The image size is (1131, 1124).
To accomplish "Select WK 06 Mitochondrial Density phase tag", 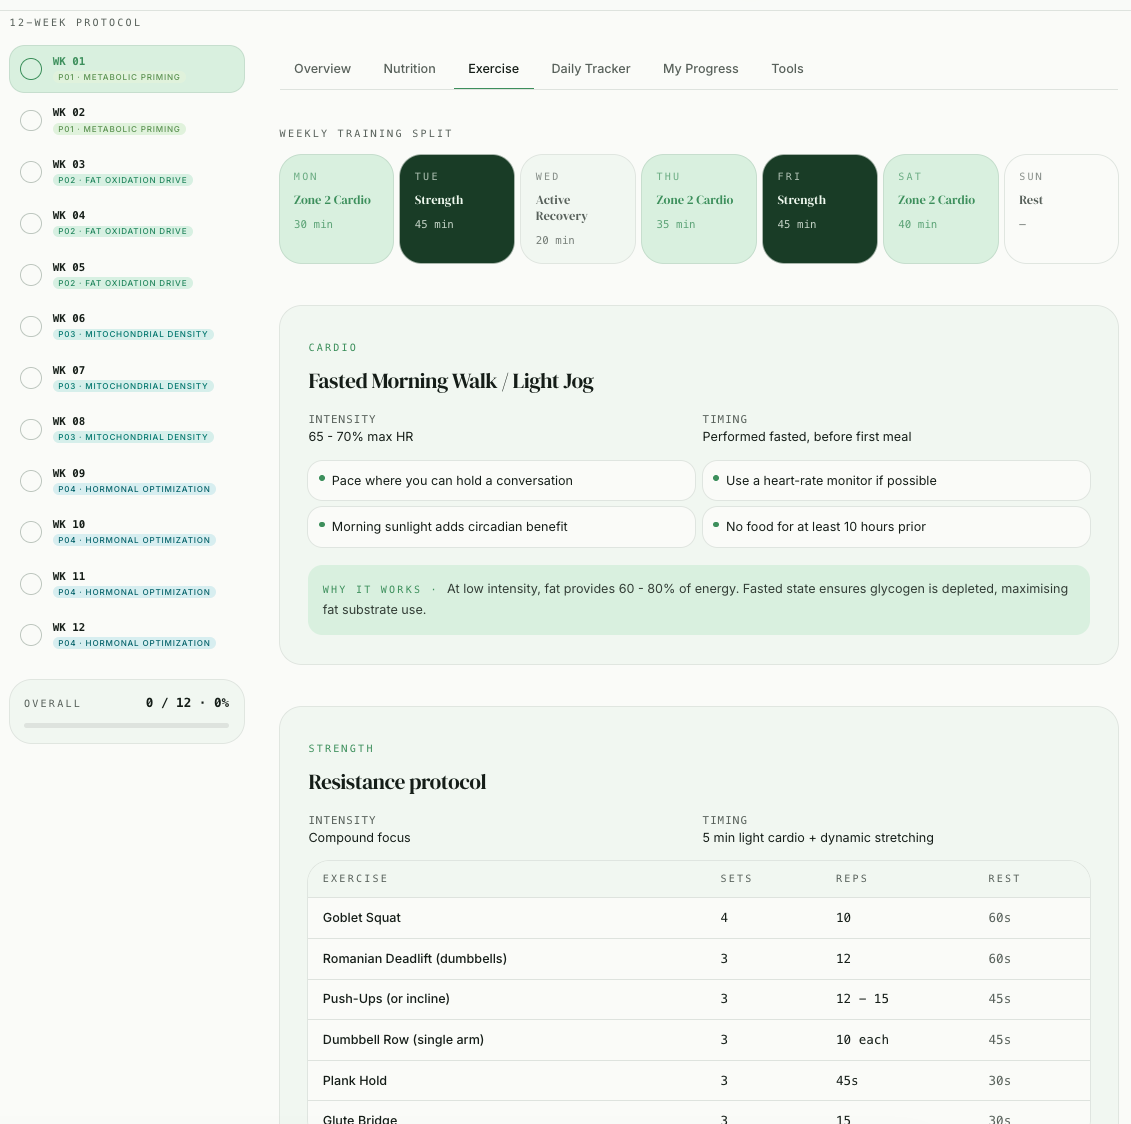I will coord(133,335).
